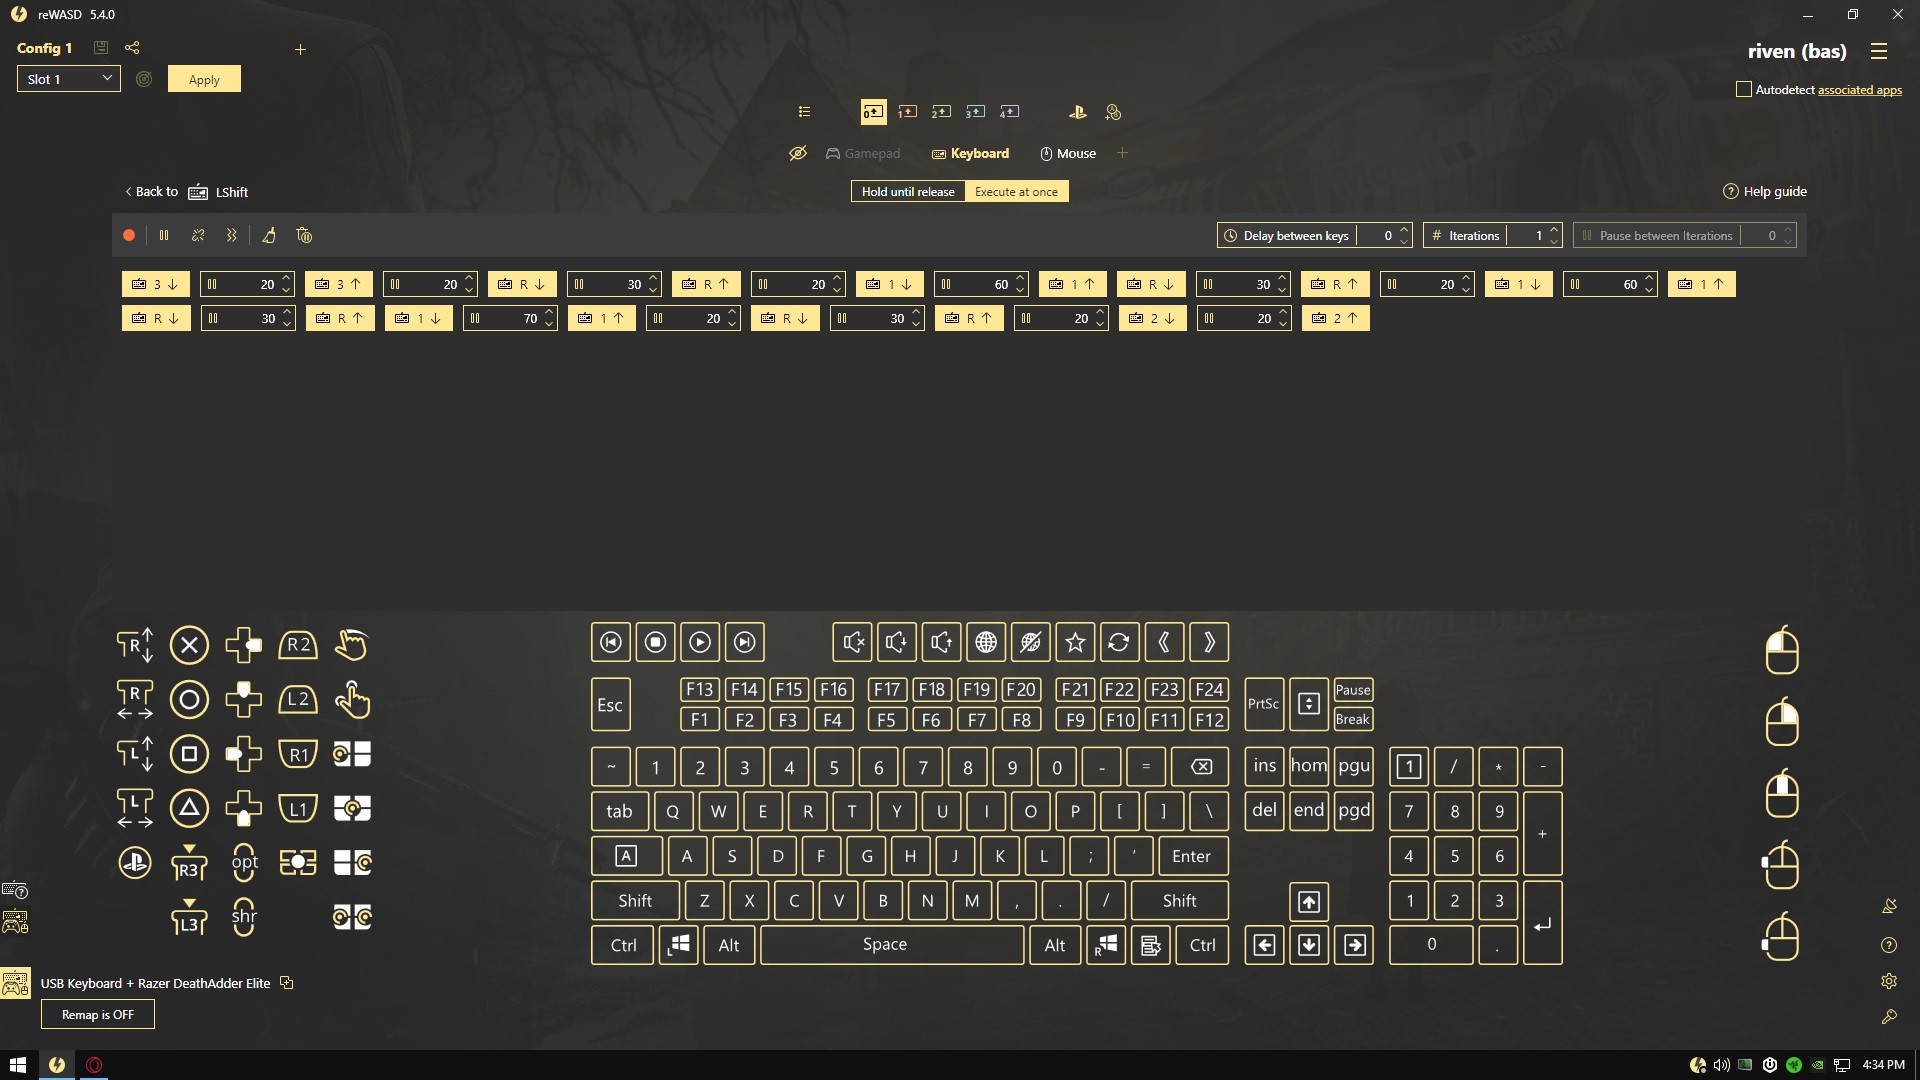Image resolution: width=1920 pixels, height=1080 pixels.
Task: Select the Shift layer 1 icon
Action: (x=908, y=112)
